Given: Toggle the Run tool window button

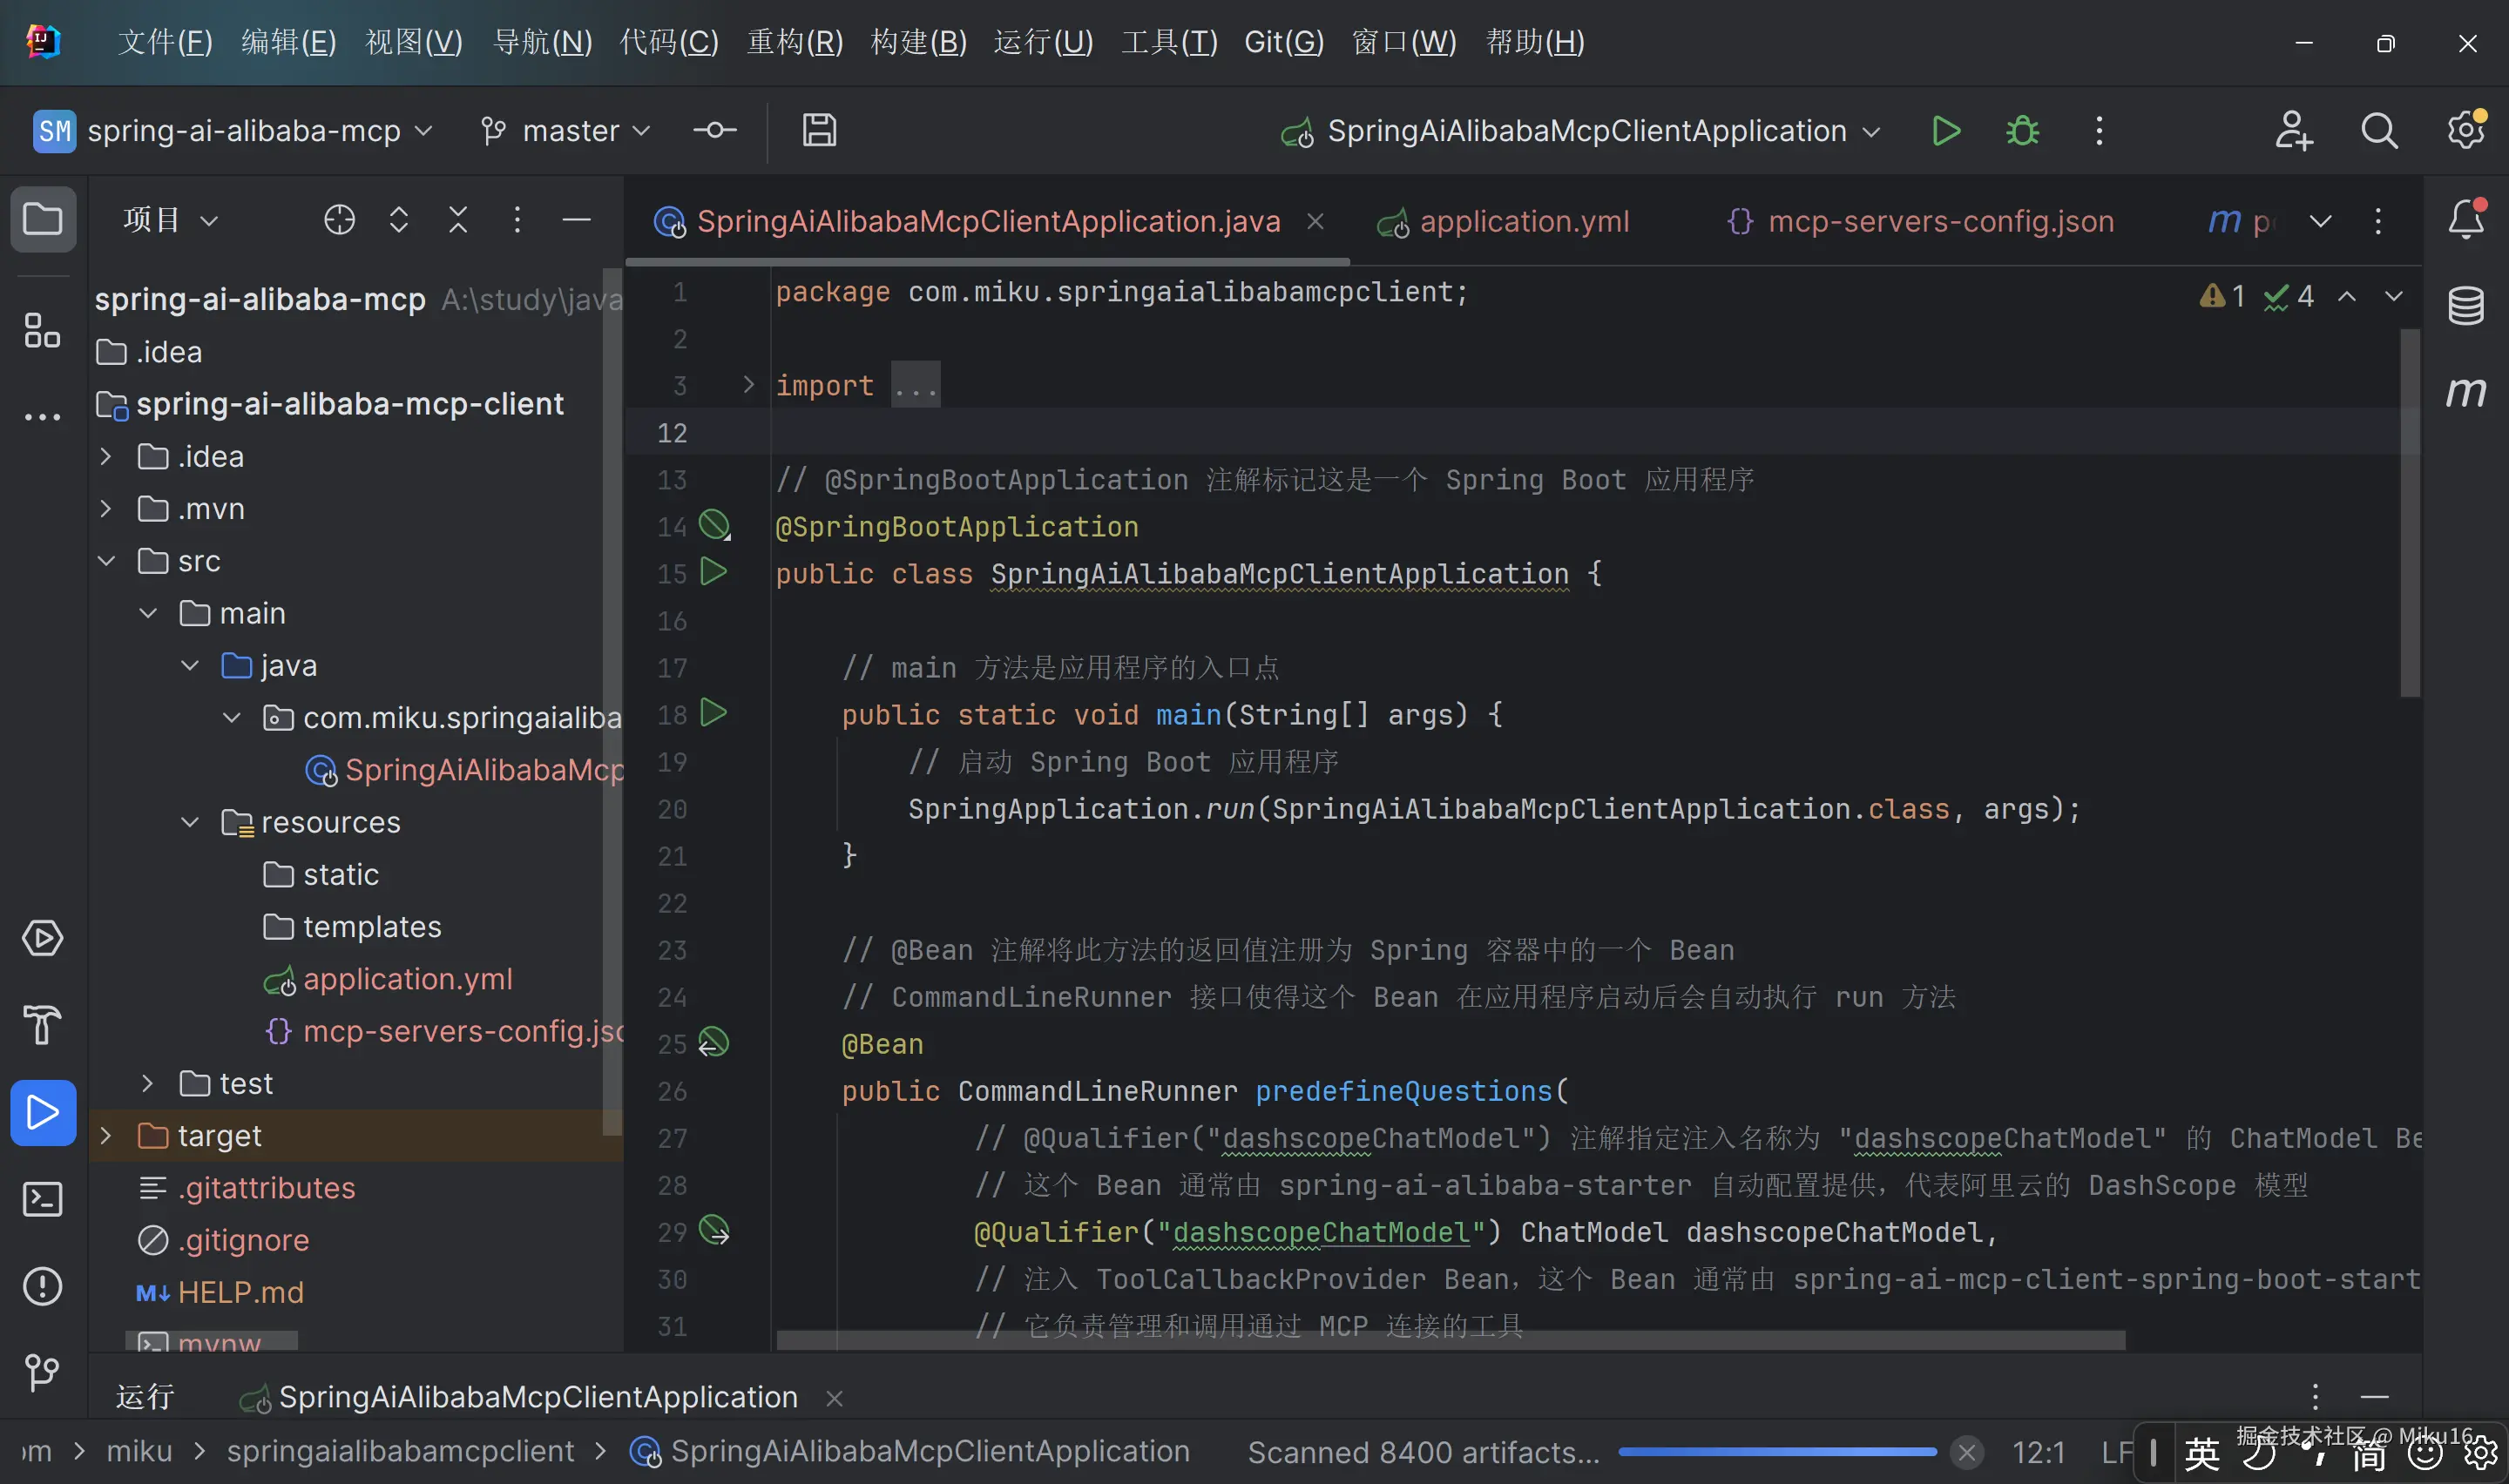Looking at the screenshot, I should click(x=42, y=1112).
